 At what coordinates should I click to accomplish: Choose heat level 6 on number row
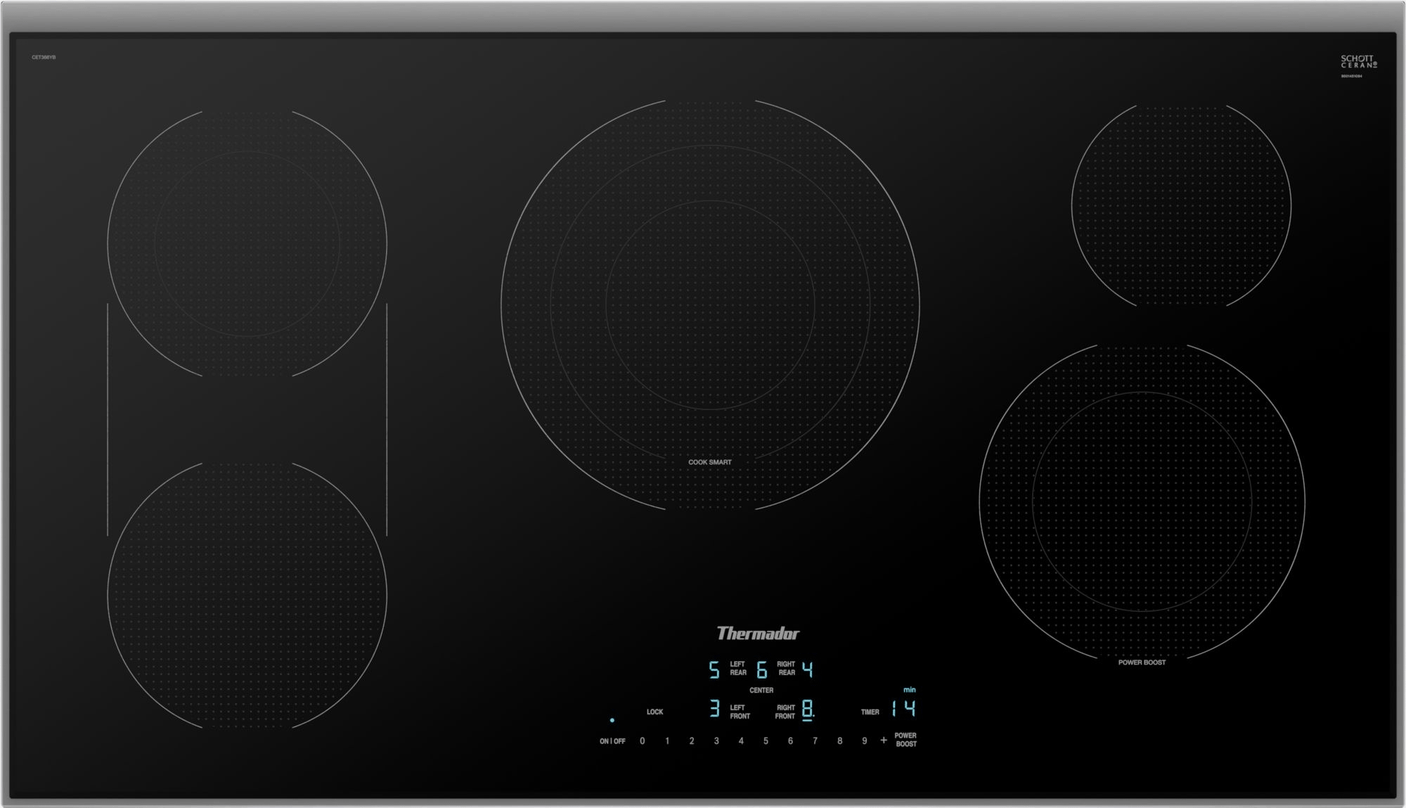pos(790,741)
